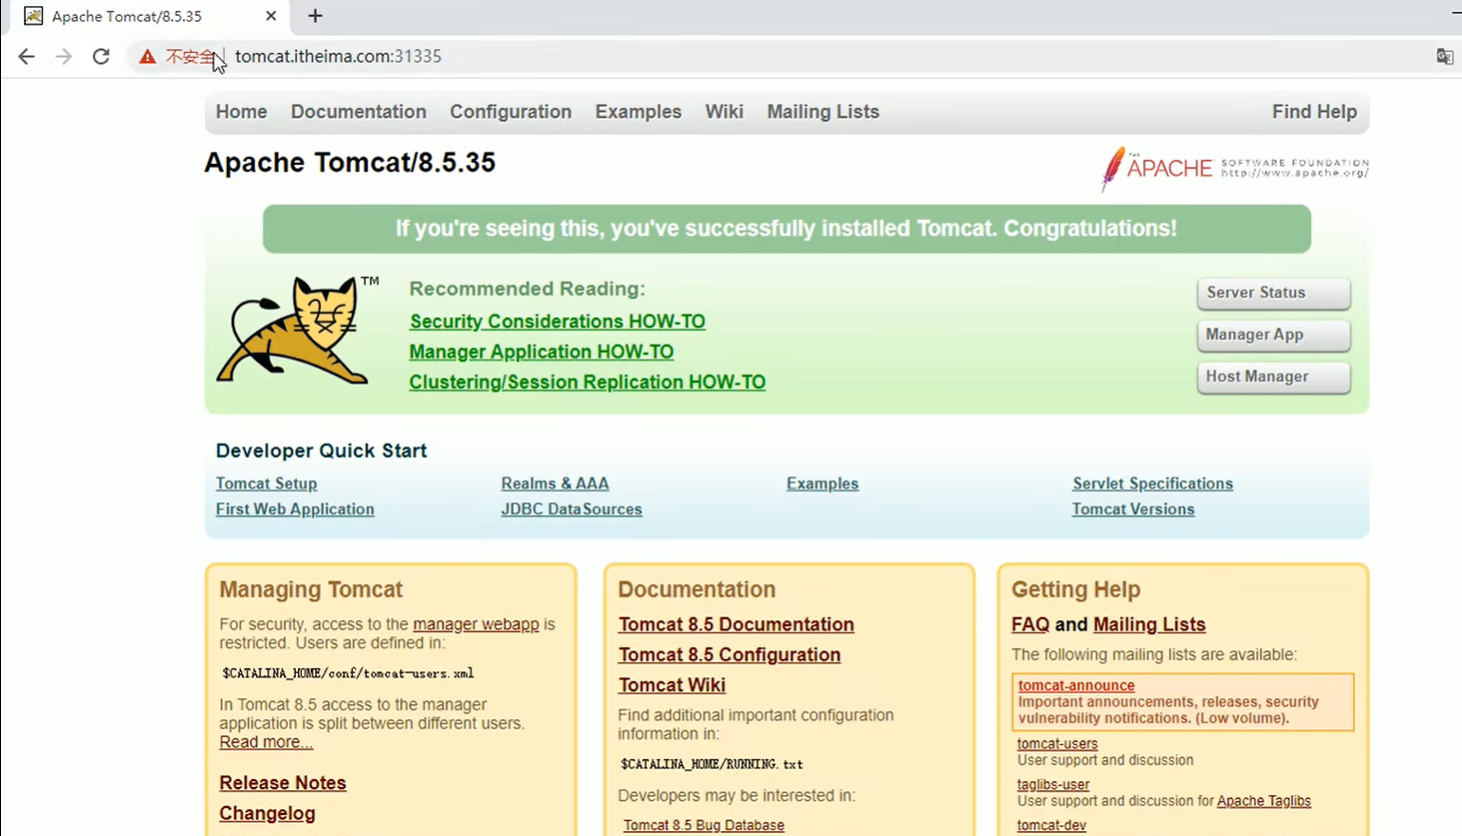Open Security Considerations HOW-TO link
This screenshot has height=836, width=1462.
(x=557, y=322)
